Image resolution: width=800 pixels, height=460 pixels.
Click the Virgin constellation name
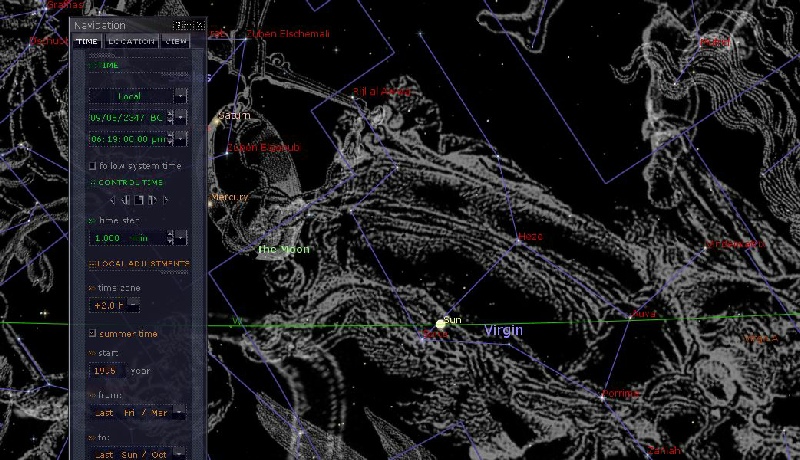click(x=504, y=330)
